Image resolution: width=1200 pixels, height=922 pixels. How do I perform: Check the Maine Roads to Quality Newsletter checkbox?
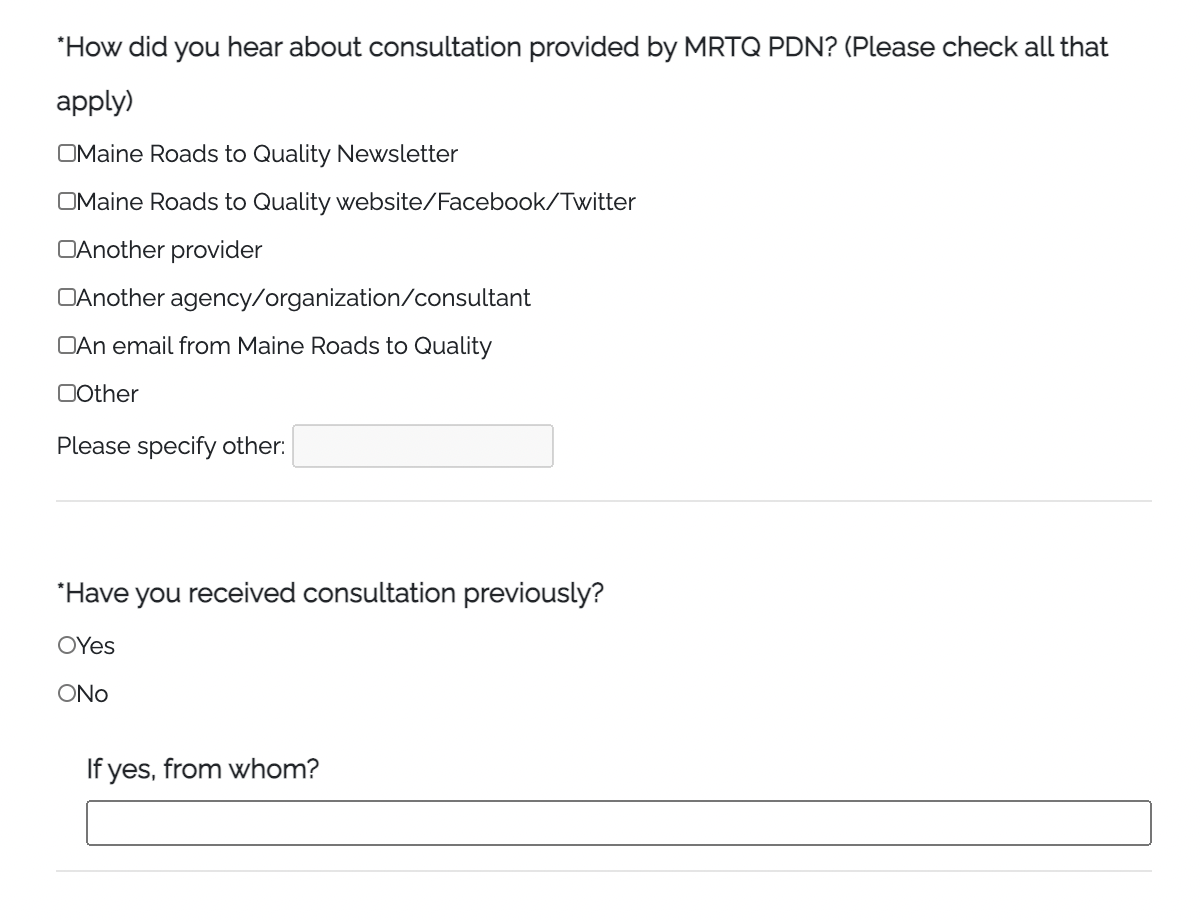pyautogui.click(x=66, y=154)
